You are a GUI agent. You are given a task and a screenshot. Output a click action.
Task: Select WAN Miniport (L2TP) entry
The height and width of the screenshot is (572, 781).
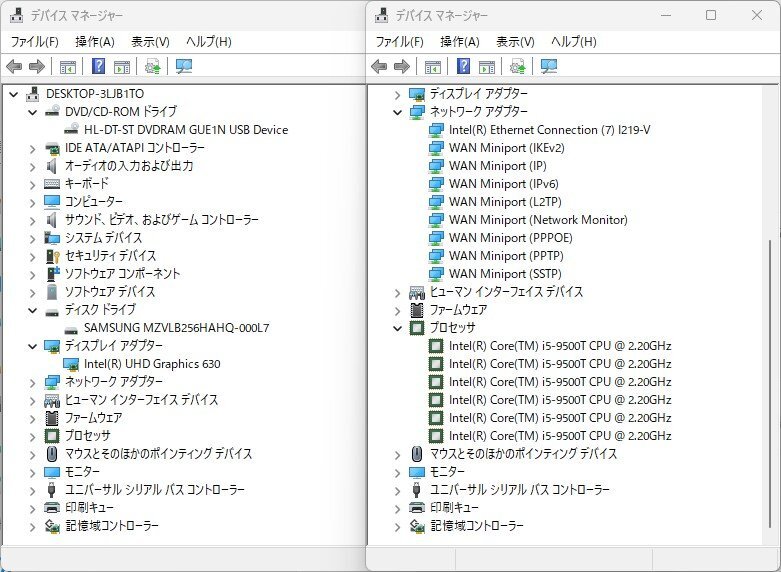point(505,201)
